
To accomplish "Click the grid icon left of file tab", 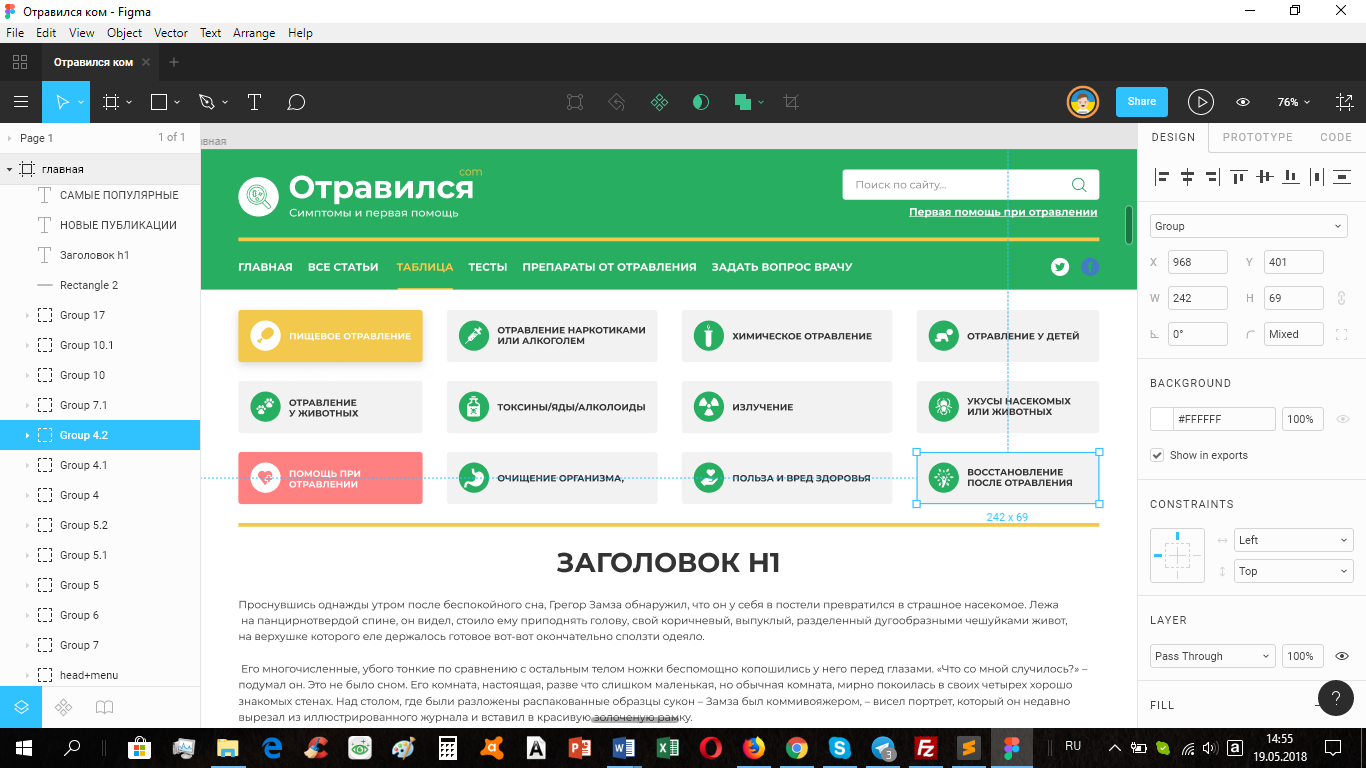I will click(20, 62).
